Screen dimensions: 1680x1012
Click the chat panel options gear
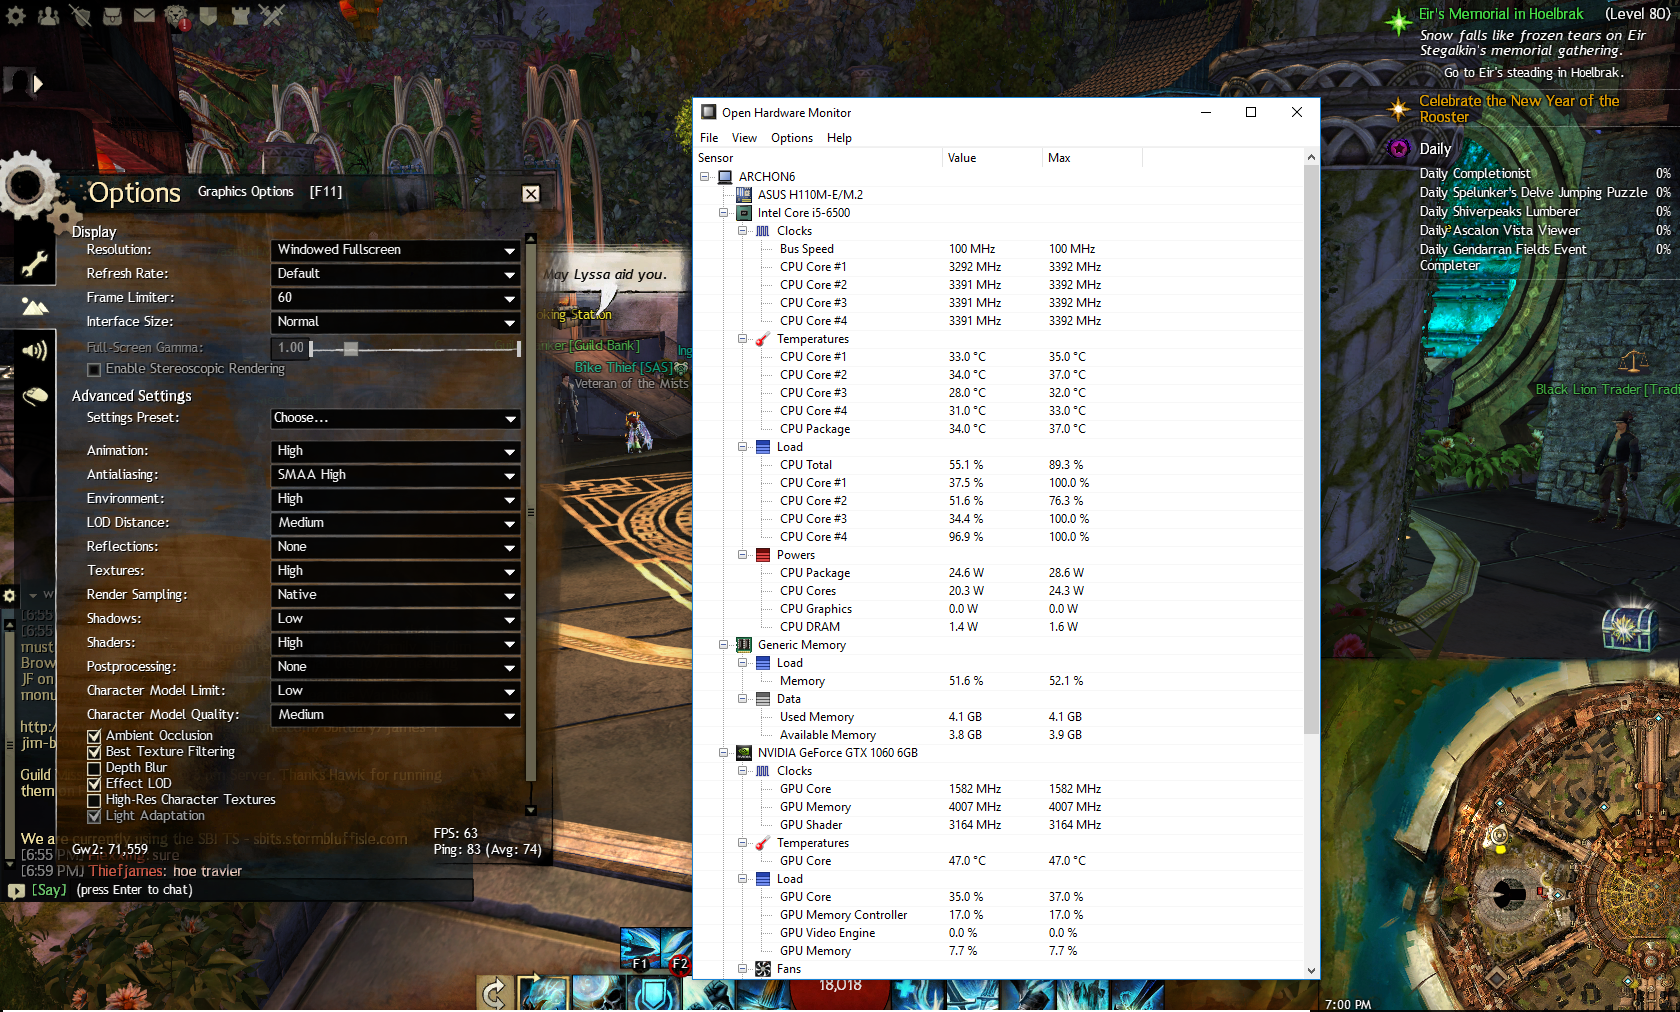coord(10,595)
